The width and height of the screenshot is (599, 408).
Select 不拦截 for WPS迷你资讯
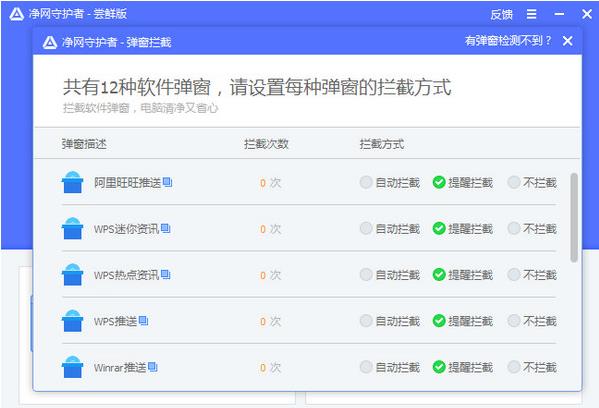(x=532, y=229)
